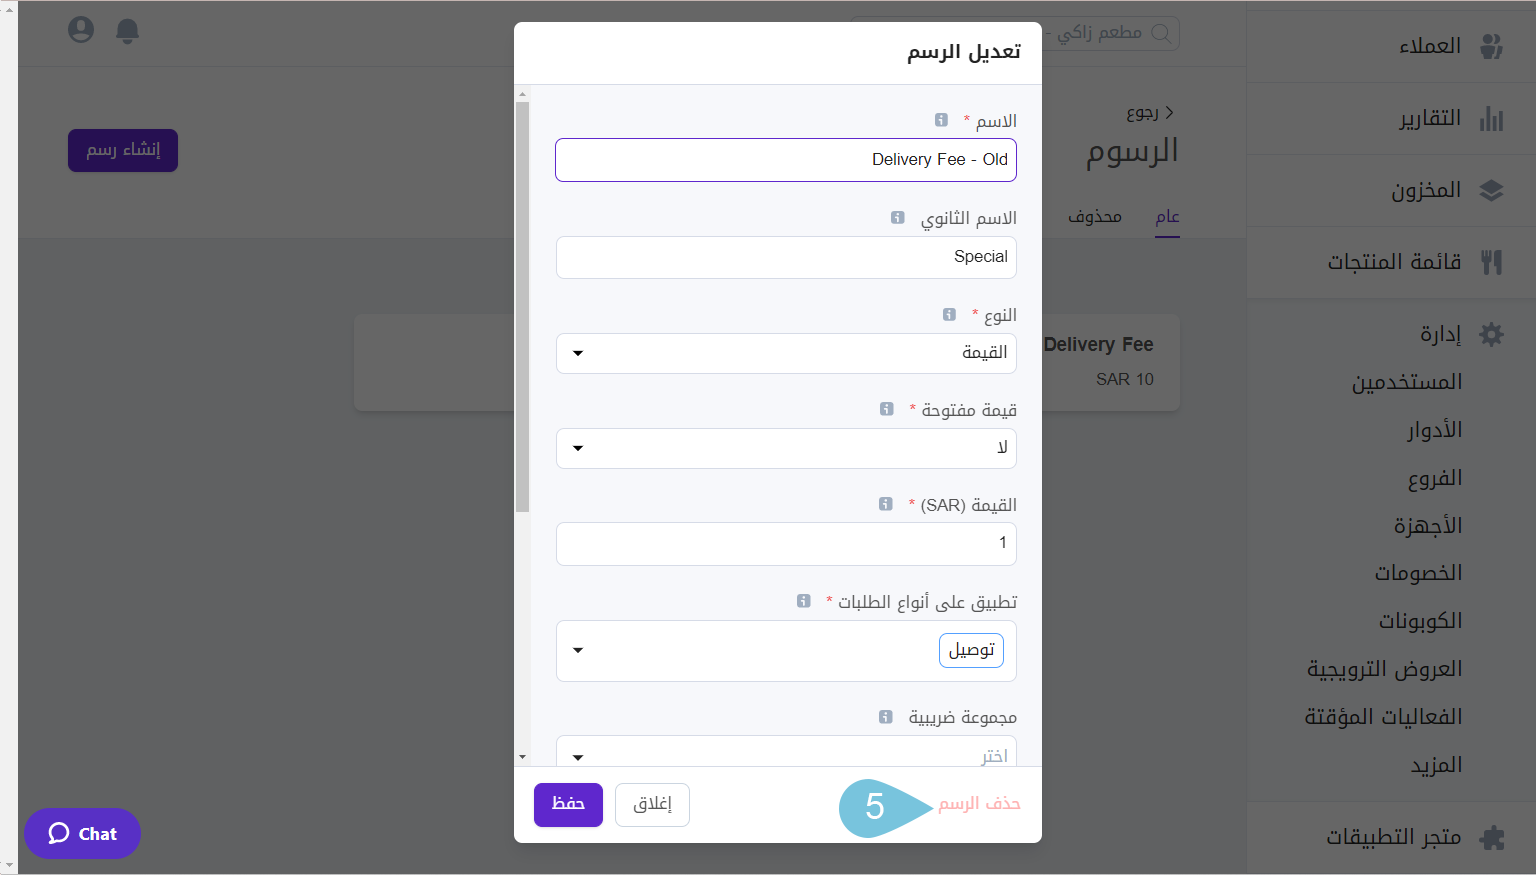Click the notifications bell icon
The height and width of the screenshot is (875, 1536).
[127, 31]
